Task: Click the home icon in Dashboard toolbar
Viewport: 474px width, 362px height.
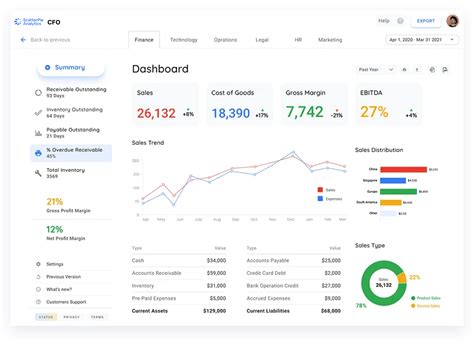Action: pyautogui.click(x=404, y=70)
